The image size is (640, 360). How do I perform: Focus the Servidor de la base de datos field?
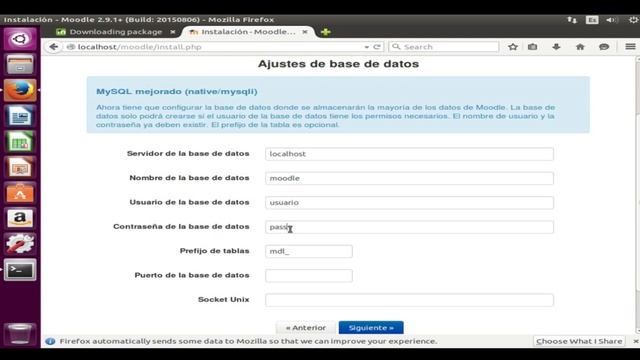pos(409,154)
